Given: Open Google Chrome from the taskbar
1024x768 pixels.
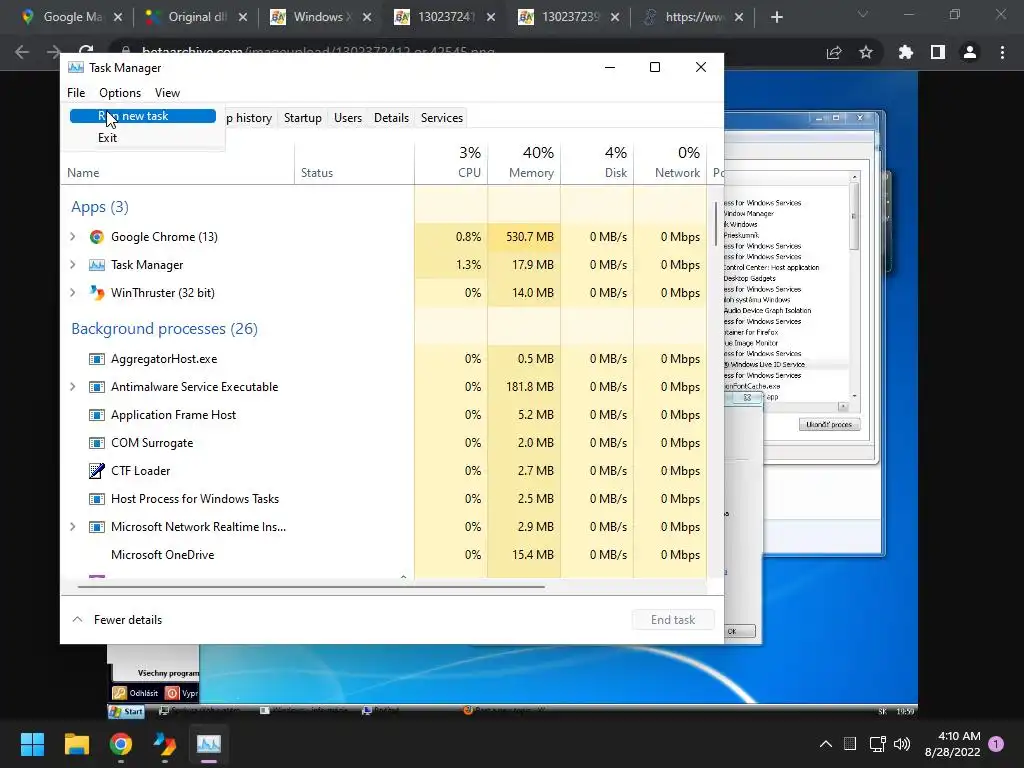Looking at the screenshot, I should [121, 744].
